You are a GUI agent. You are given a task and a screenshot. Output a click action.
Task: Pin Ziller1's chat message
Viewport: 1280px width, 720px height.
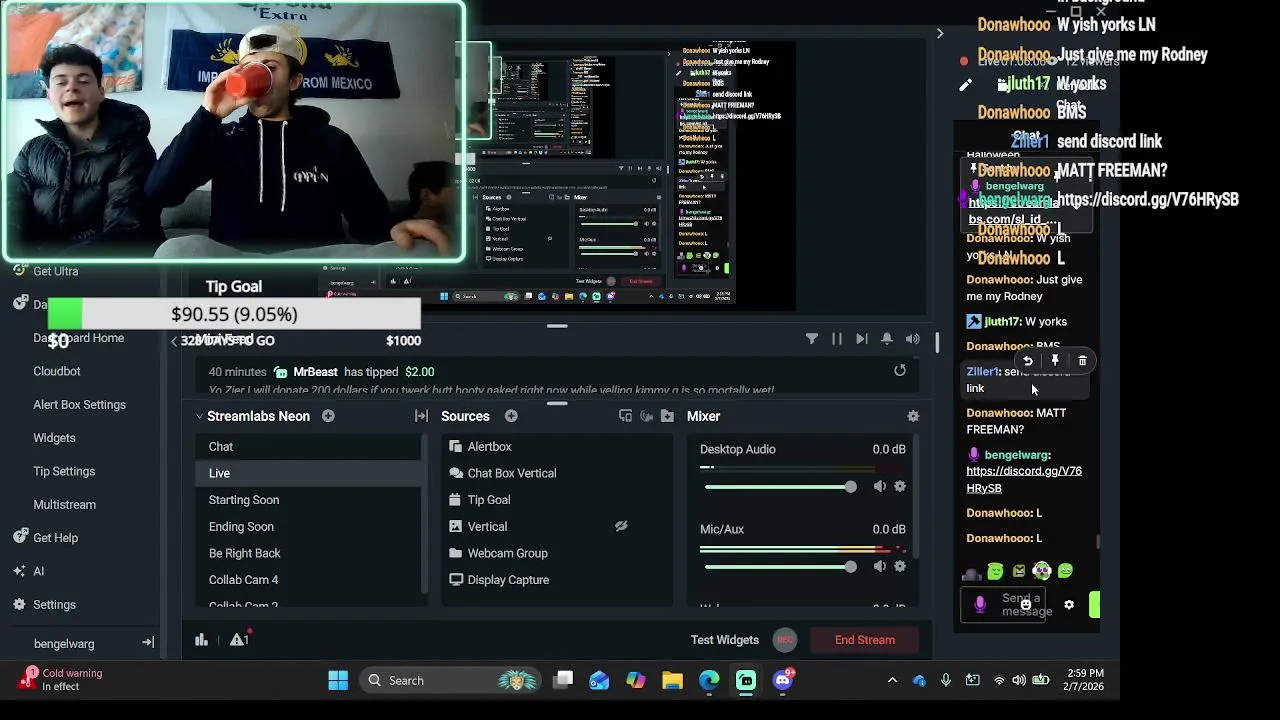click(x=1055, y=361)
